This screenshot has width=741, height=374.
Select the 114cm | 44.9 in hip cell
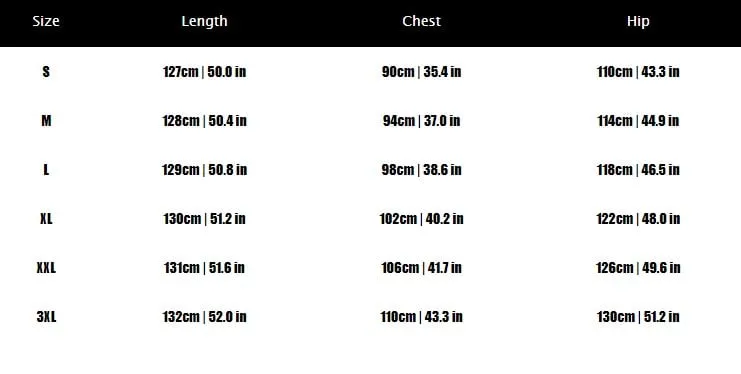(638, 121)
